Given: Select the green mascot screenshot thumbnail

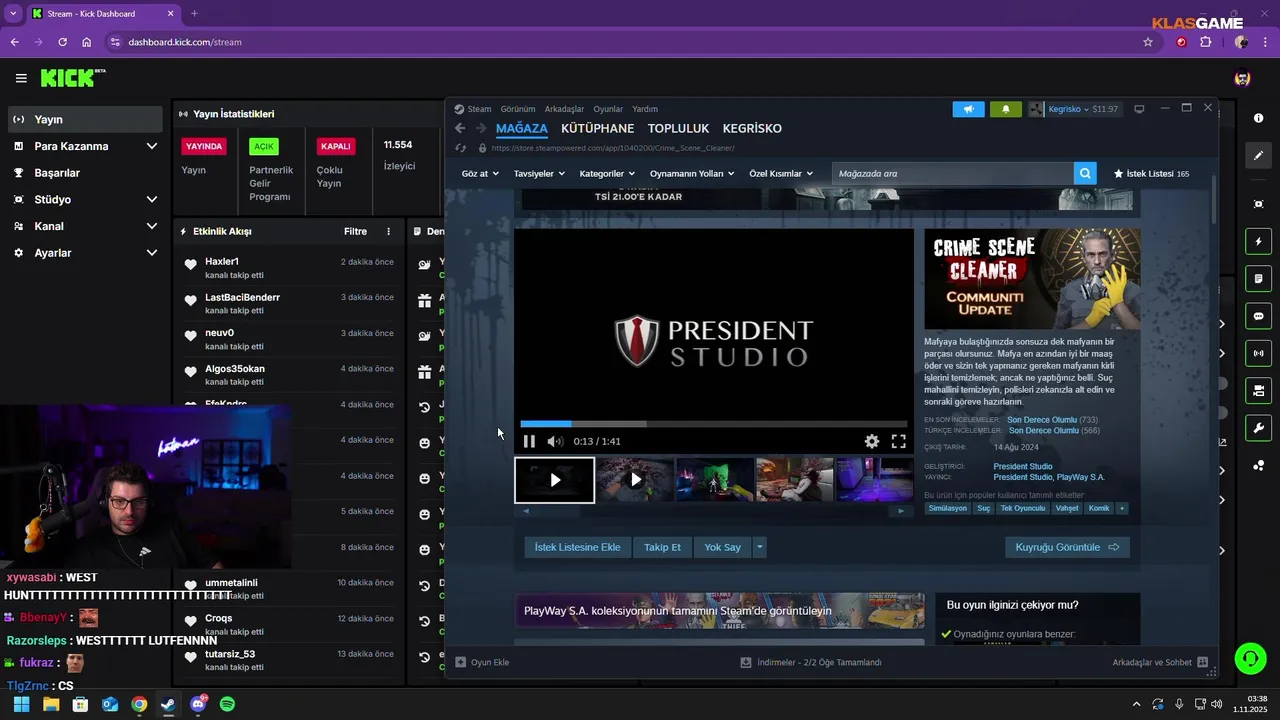Looking at the screenshot, I should [x=715, y=480].
